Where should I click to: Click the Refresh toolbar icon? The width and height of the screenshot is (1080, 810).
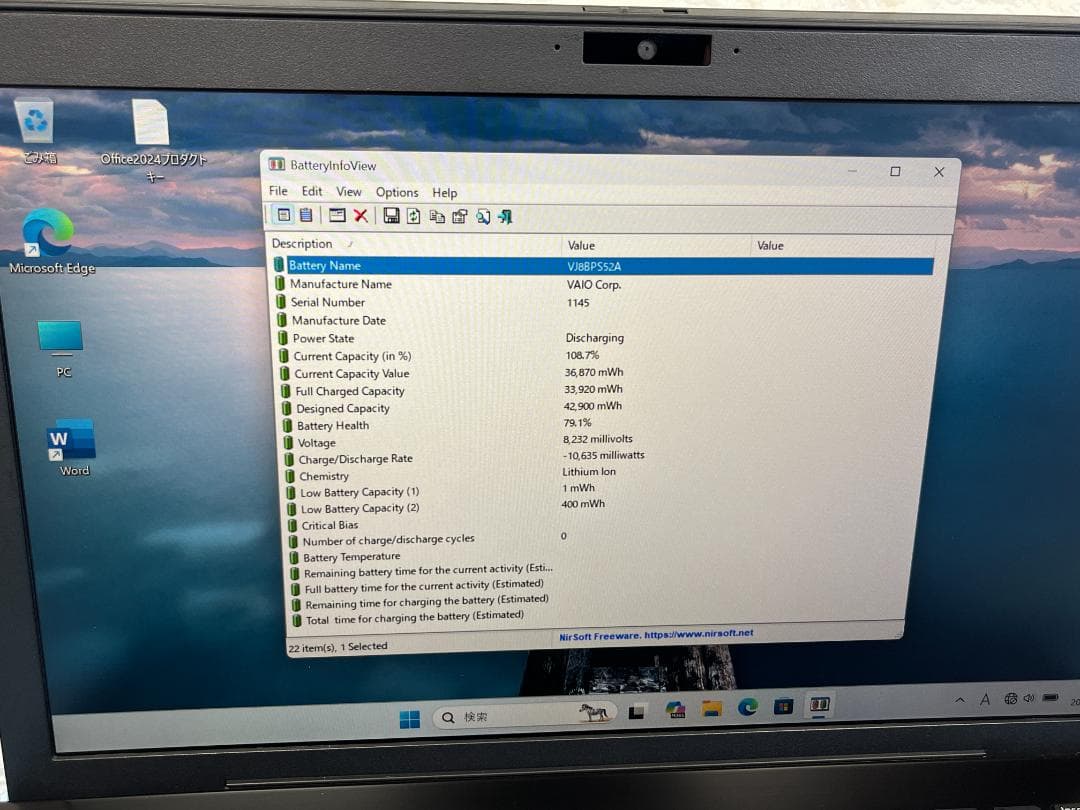point(414,215)
